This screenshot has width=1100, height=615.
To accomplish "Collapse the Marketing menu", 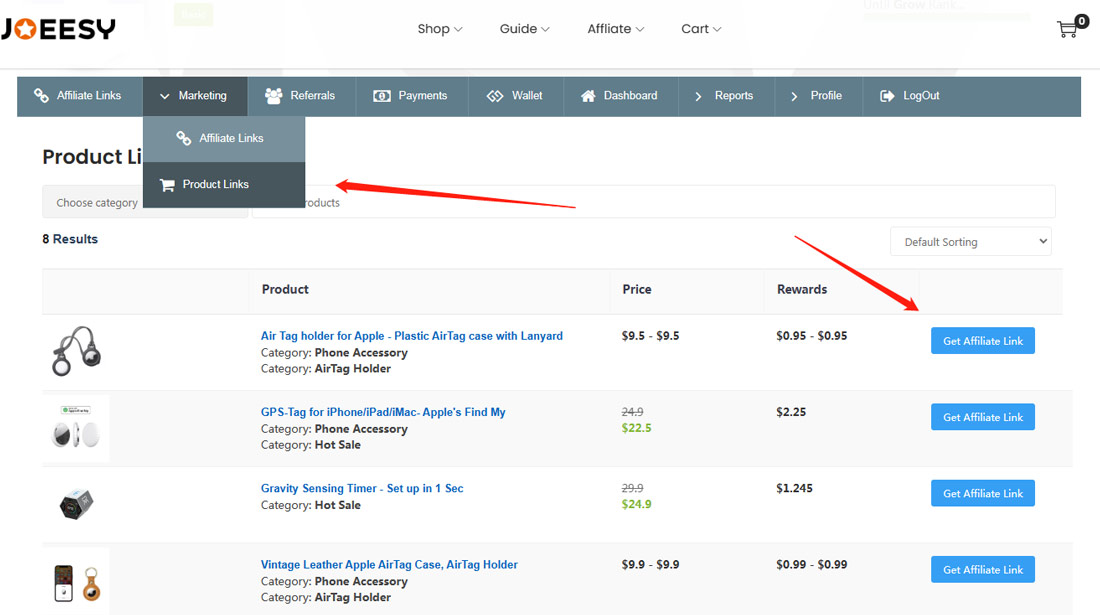I will (x=194, y=96).
